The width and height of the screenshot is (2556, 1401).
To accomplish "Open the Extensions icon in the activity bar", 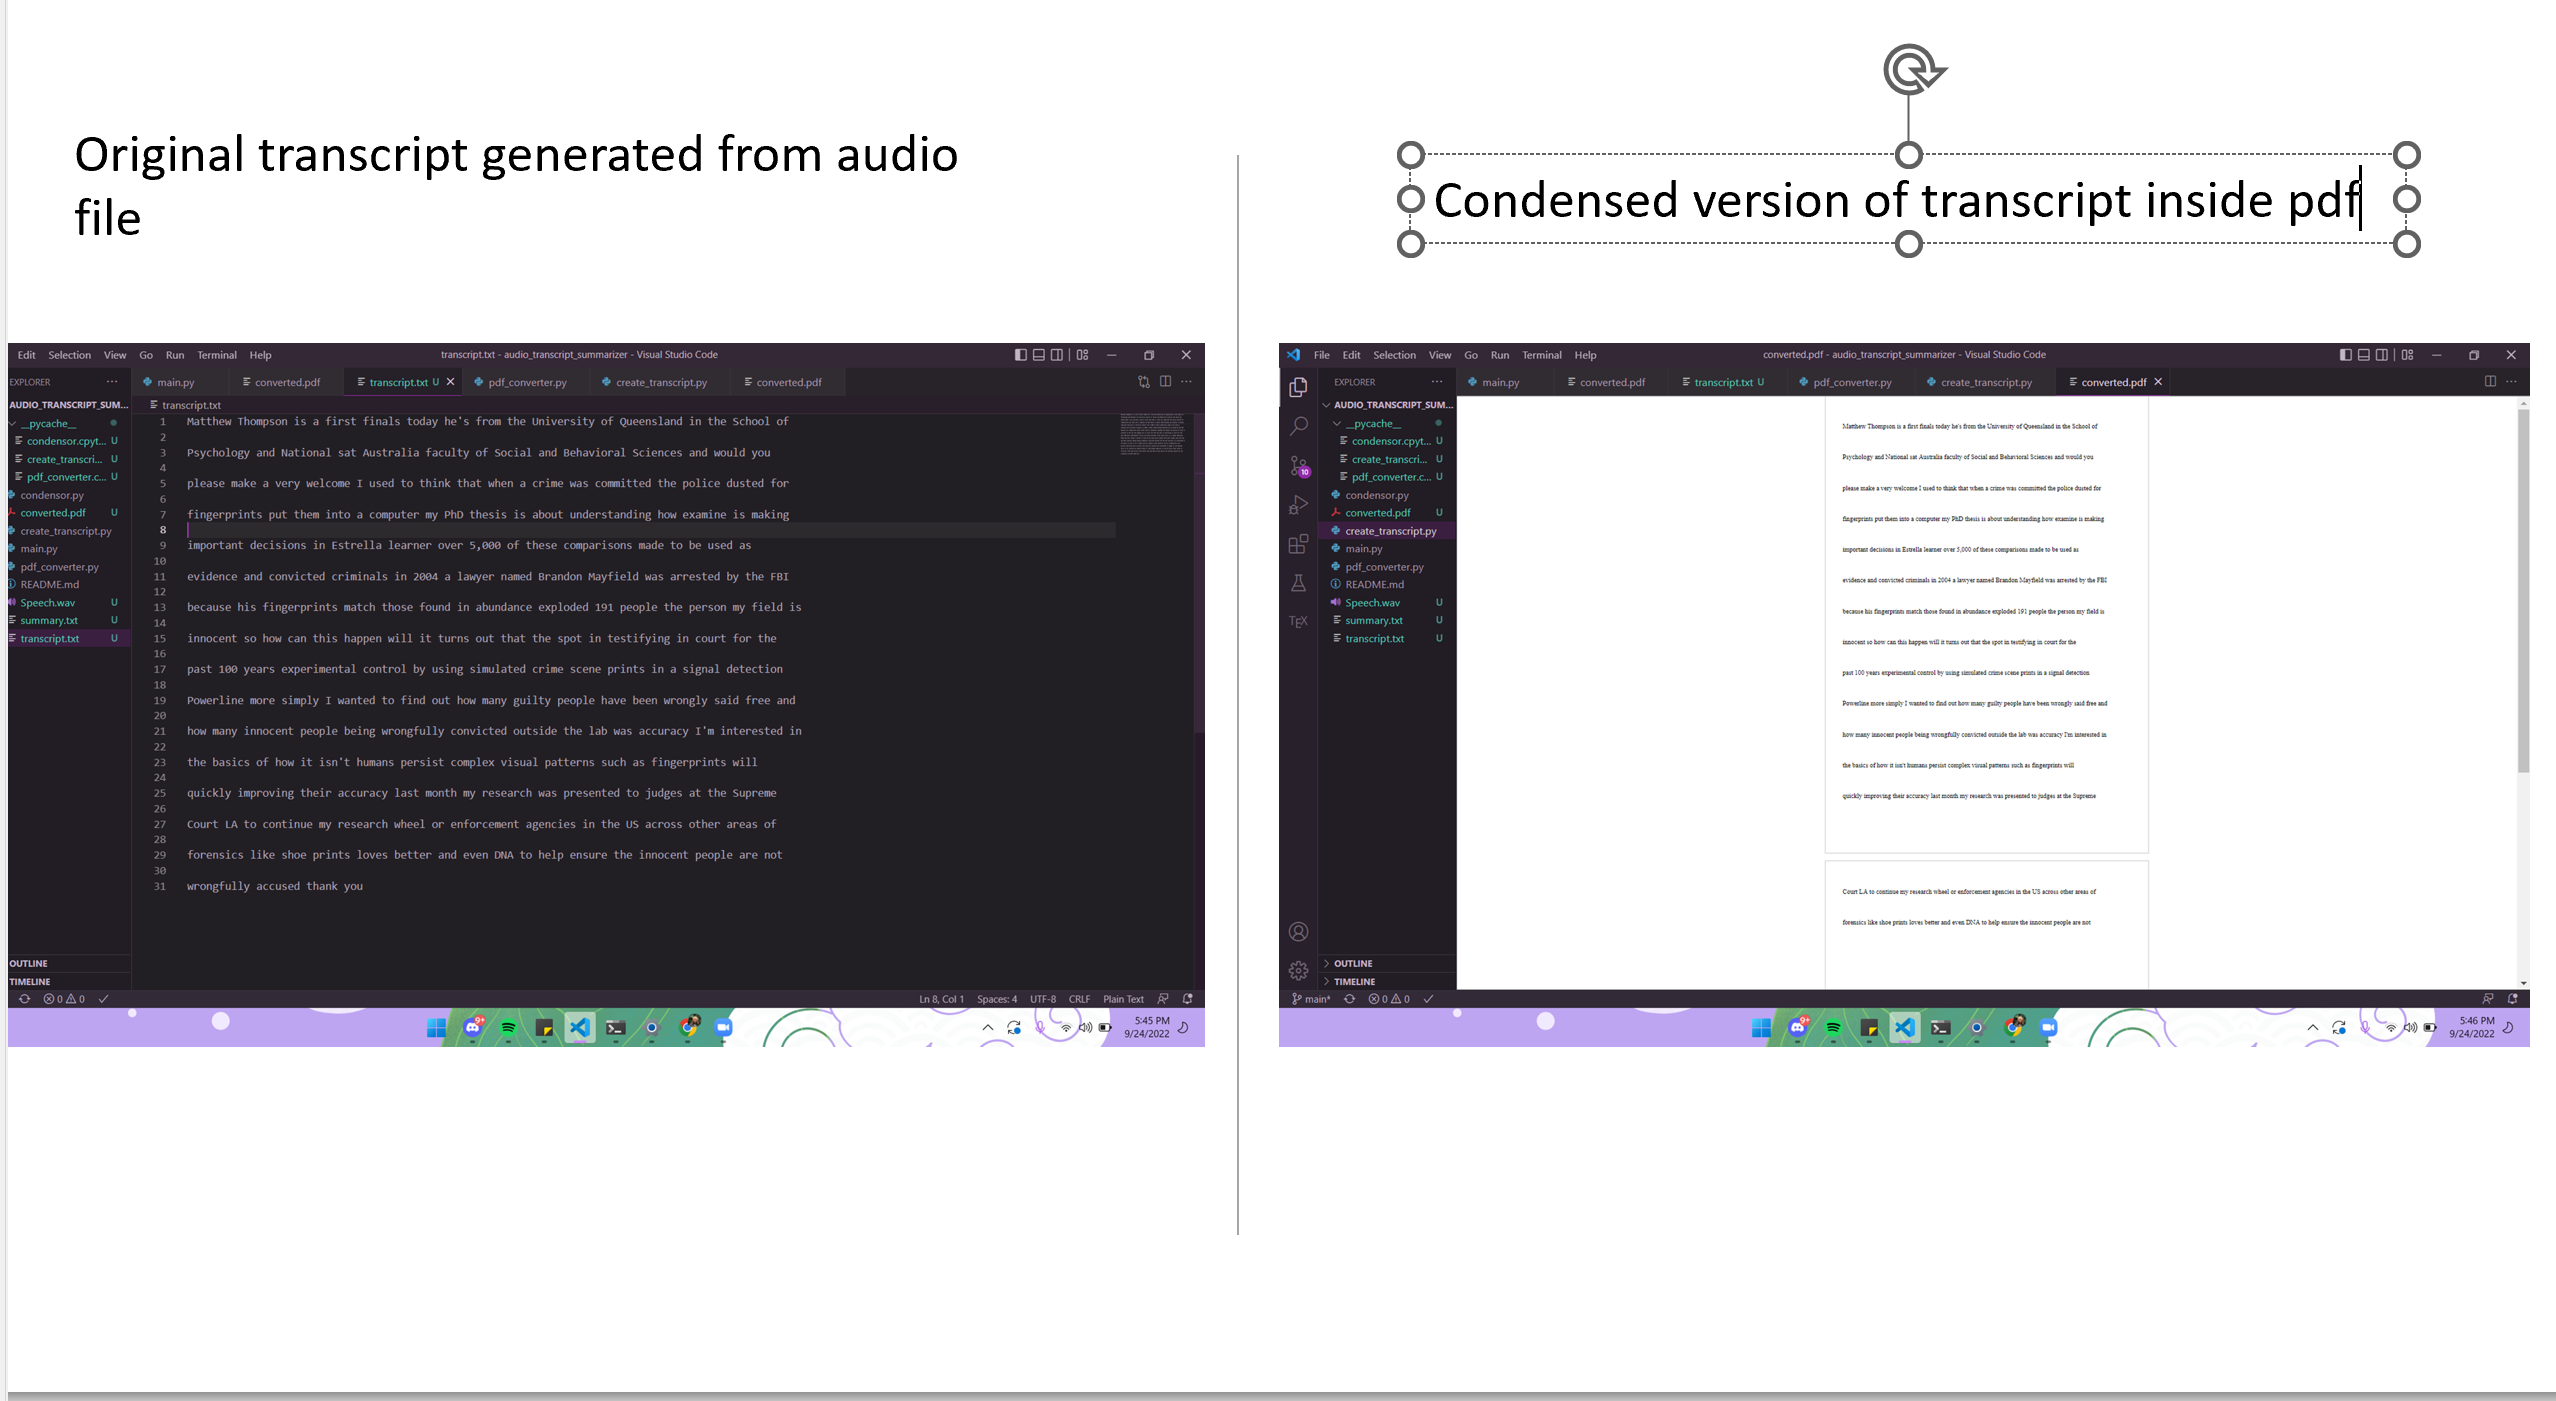I will click(x=1298, y=544).
